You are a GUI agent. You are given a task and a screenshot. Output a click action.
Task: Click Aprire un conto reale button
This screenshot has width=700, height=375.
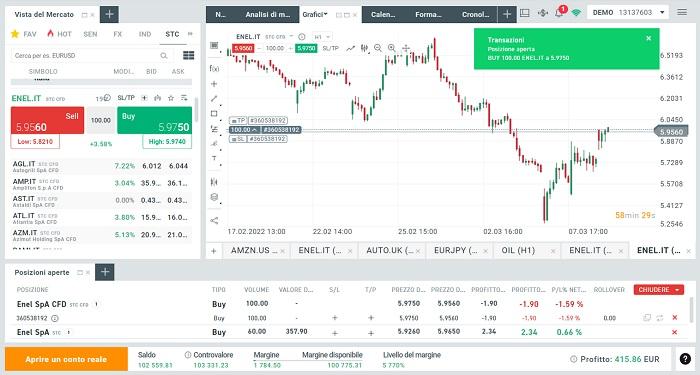(x=66, y=359)
